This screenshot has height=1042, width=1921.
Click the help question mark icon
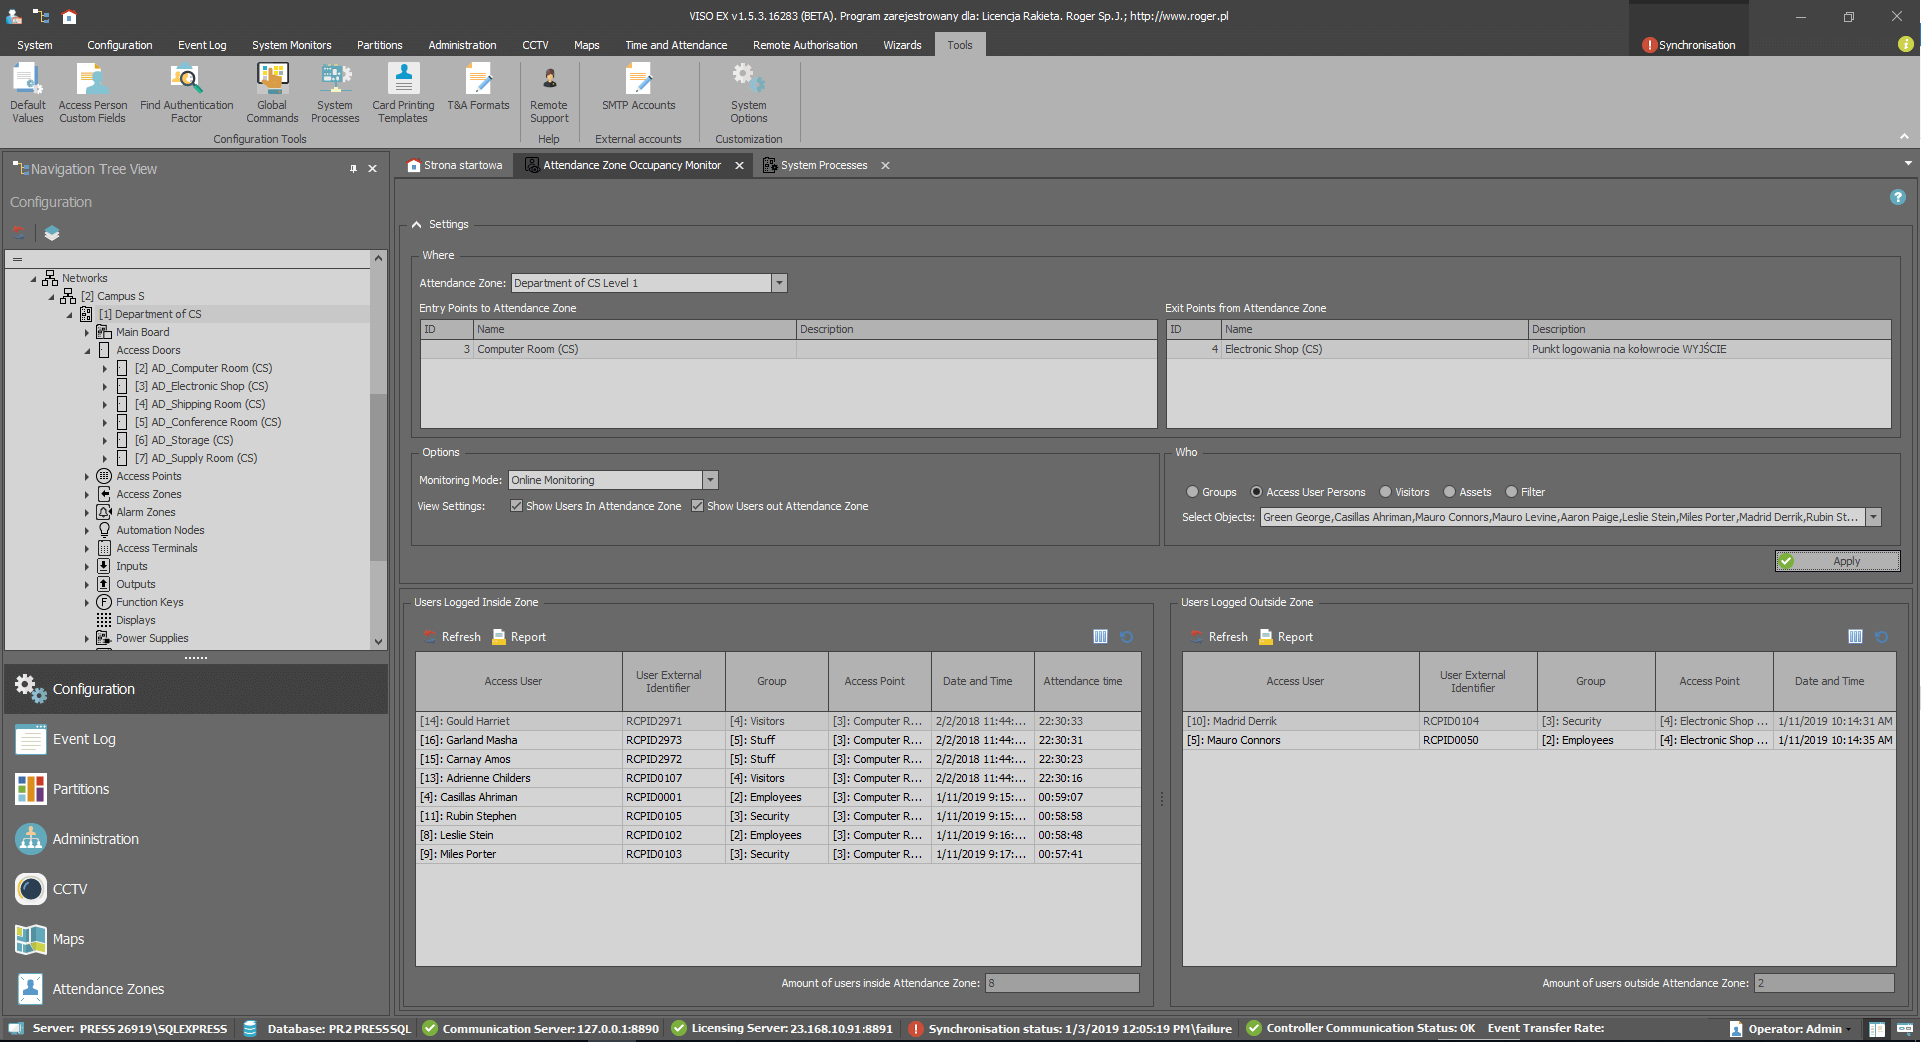1897,198
